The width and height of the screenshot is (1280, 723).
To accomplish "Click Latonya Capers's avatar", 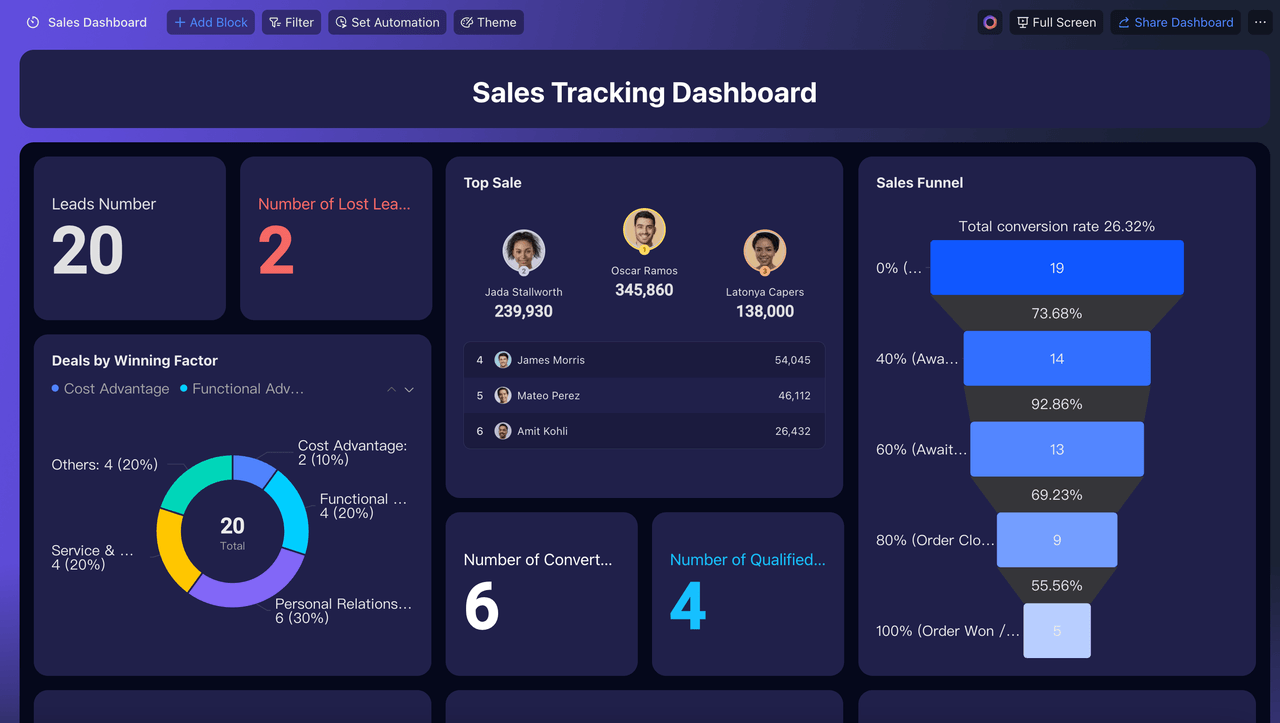I will pyautogui.click(x=765, y=251).
